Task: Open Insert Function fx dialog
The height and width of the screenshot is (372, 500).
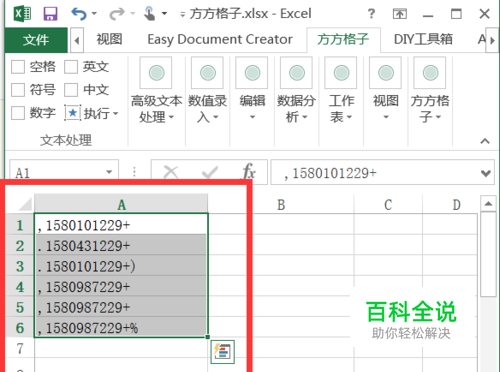Action: 249,172
